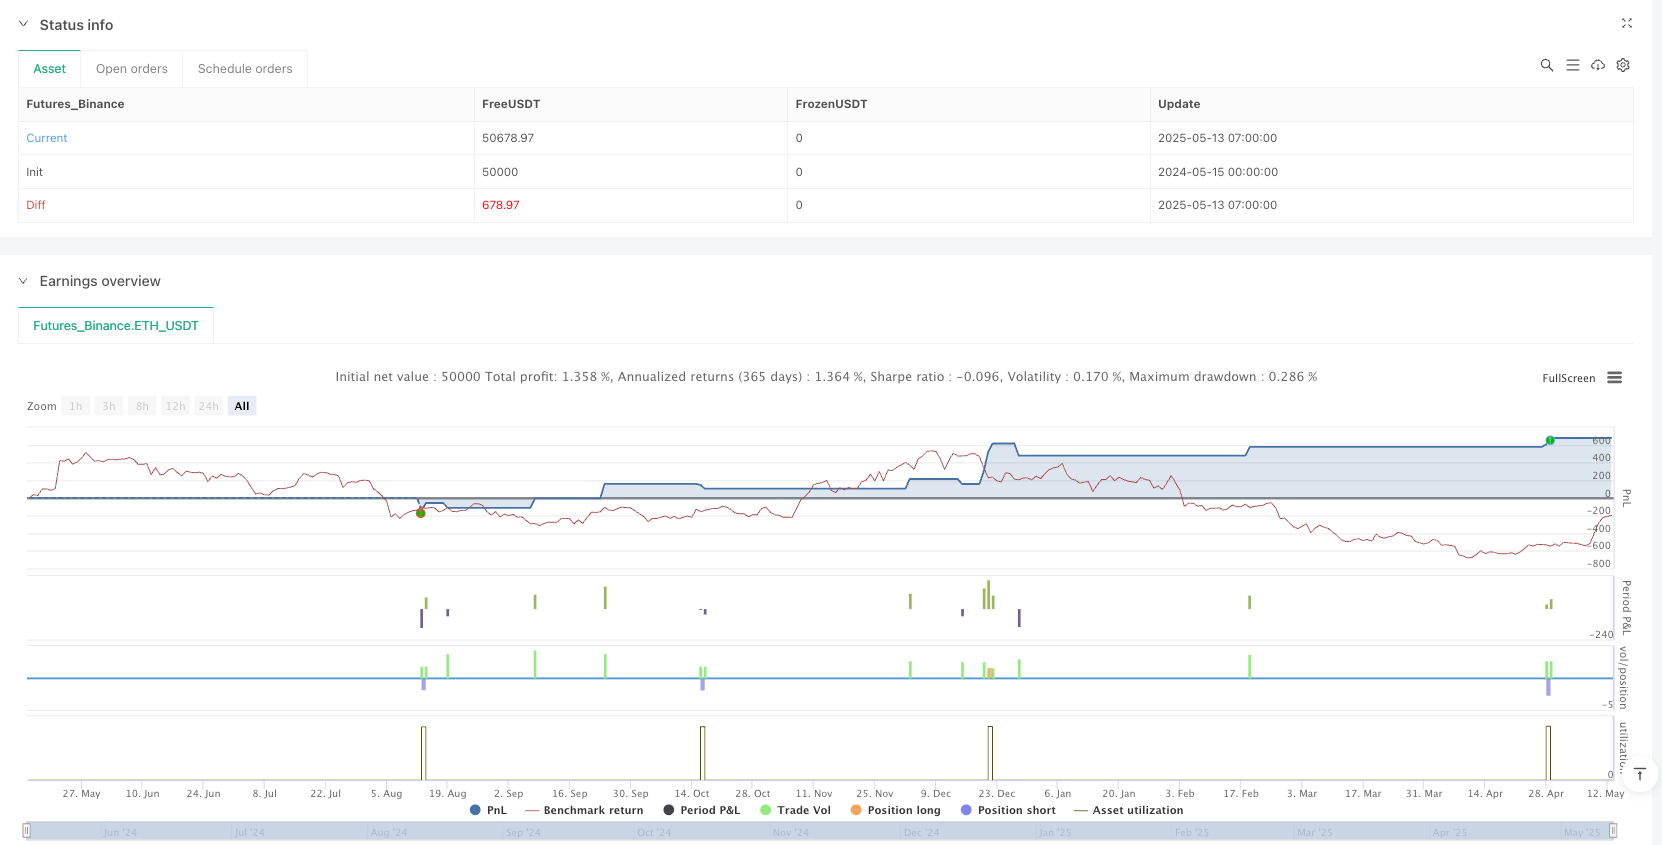Click the green marker on the PnL line

coord(1550,440)
